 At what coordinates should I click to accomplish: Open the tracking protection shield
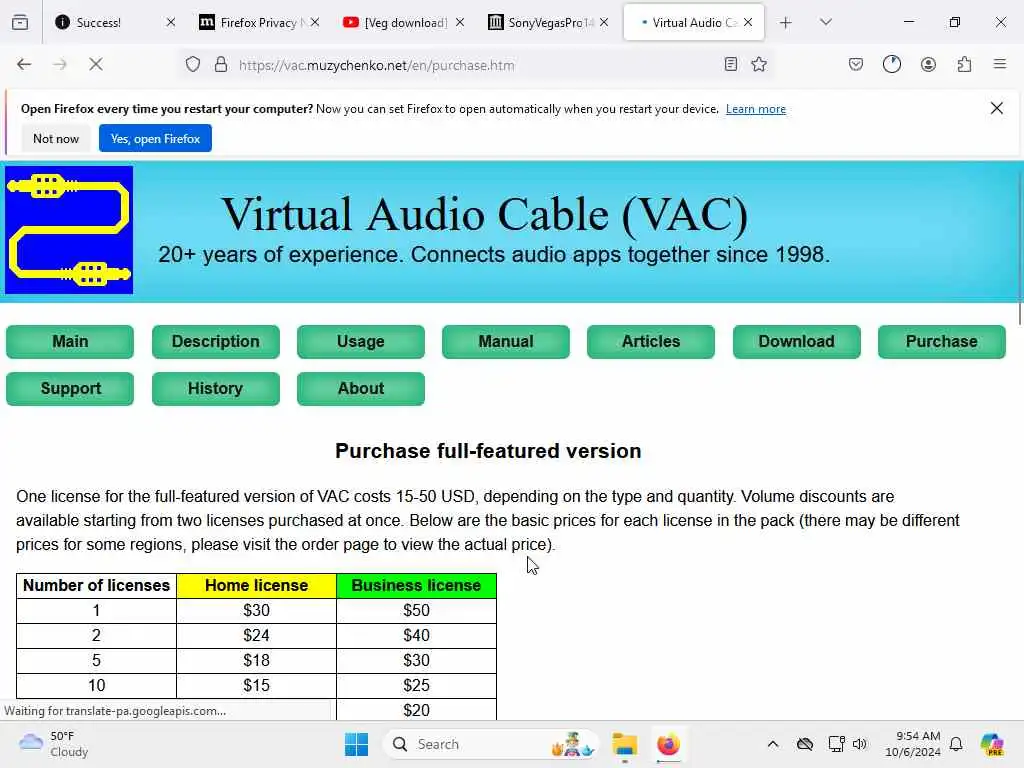coord(193,64)
